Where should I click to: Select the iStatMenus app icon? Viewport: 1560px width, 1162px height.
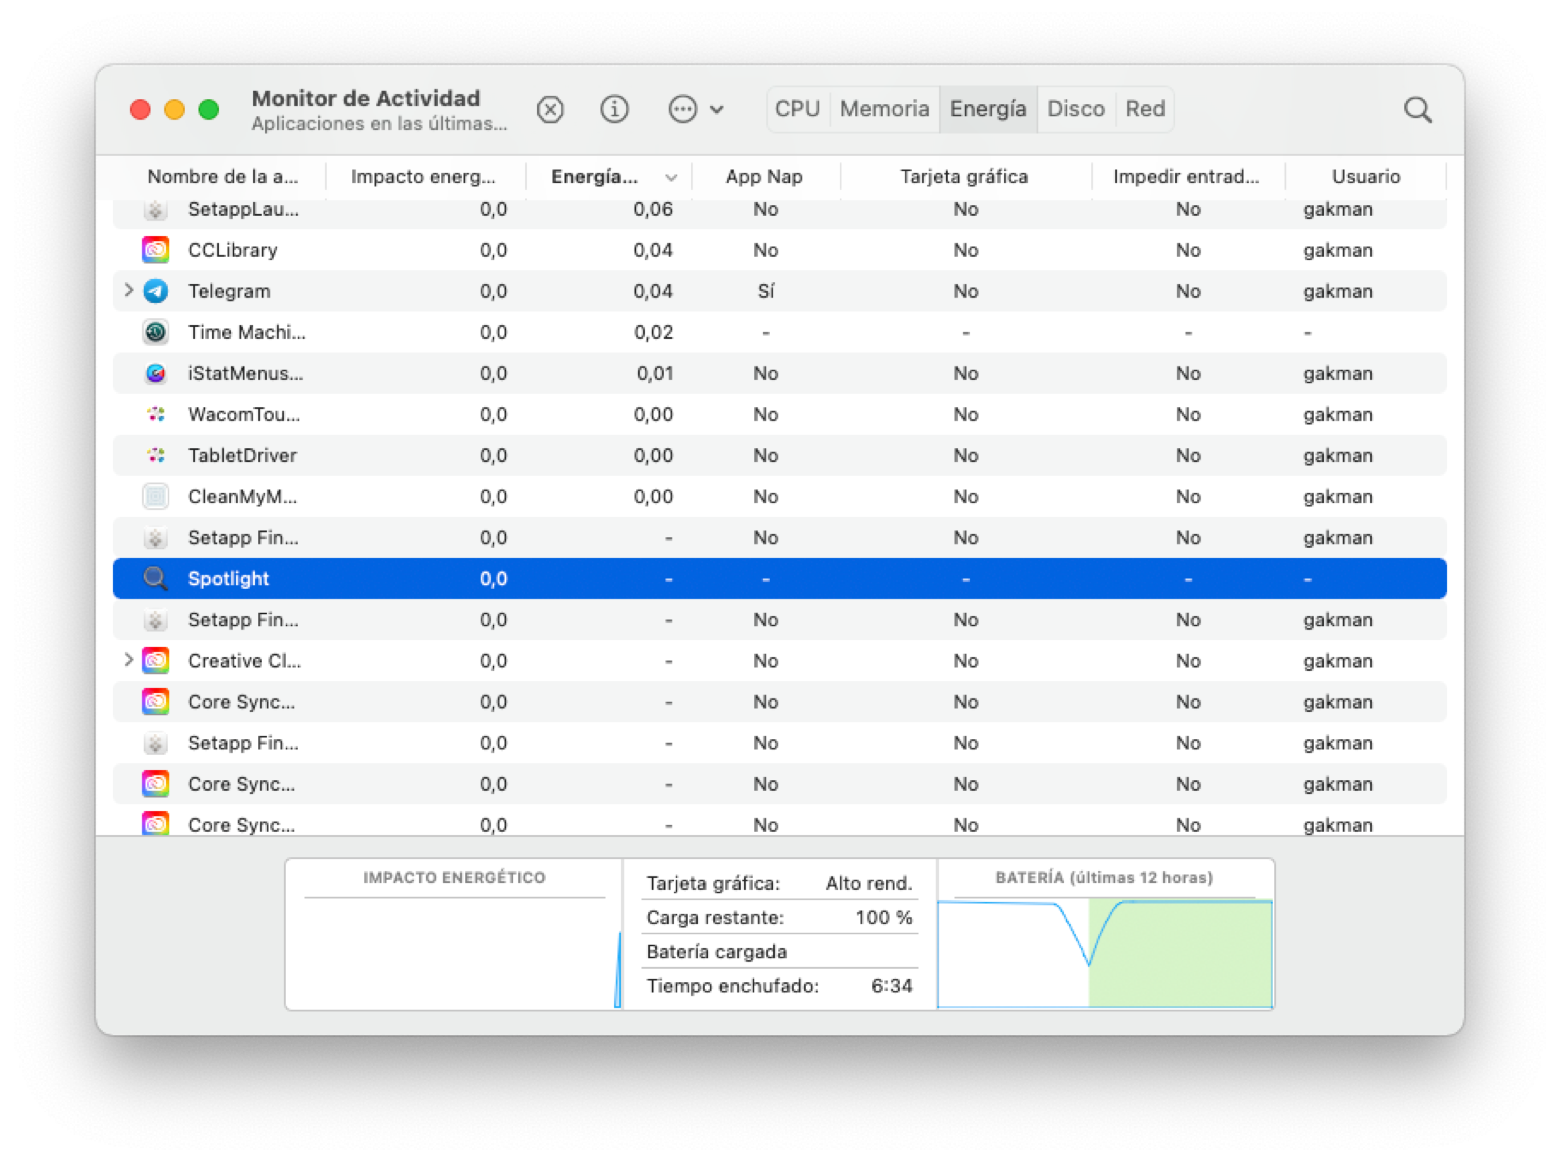155,373
